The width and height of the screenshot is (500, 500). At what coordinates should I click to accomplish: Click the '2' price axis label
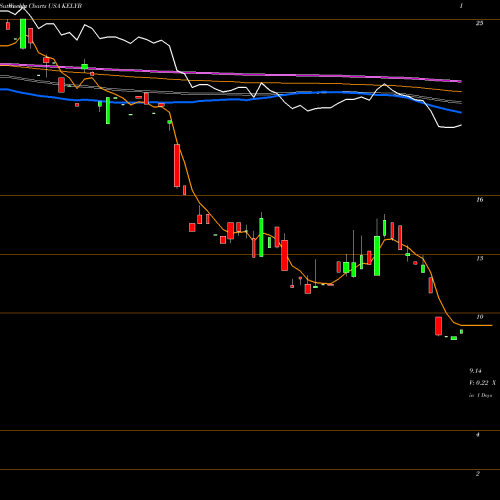click(478, 474)
